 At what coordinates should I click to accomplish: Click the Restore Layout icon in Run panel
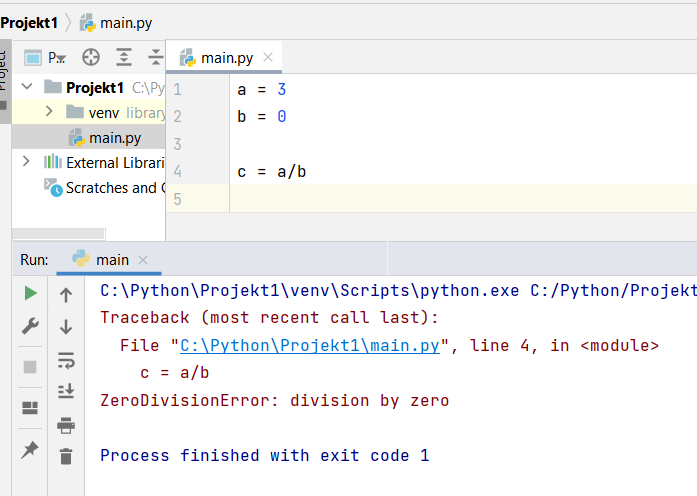pyautogui.click(x=30, y=407)
